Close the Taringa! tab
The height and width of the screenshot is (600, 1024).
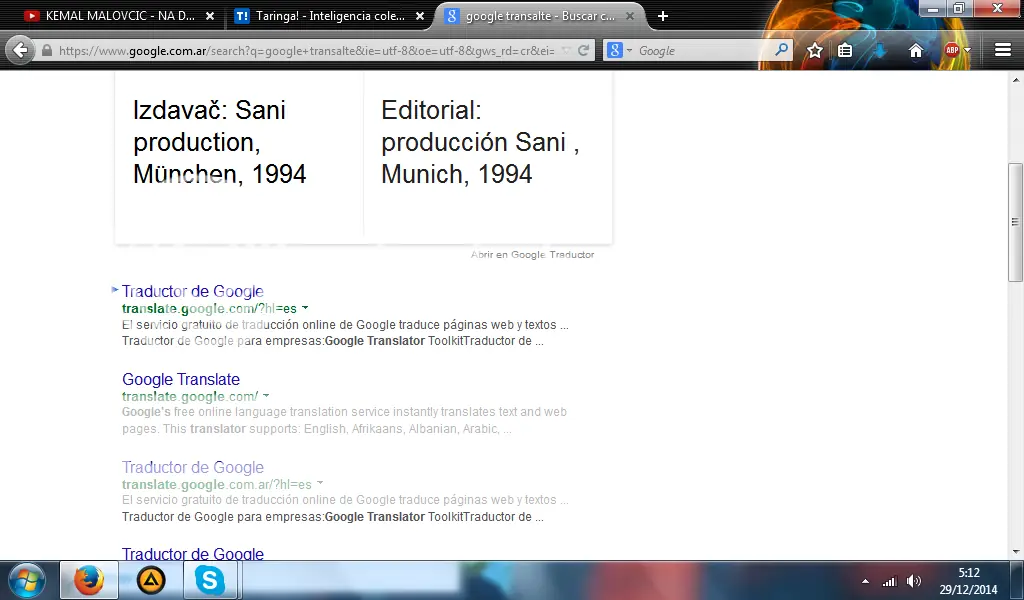(x=421, y=16)
